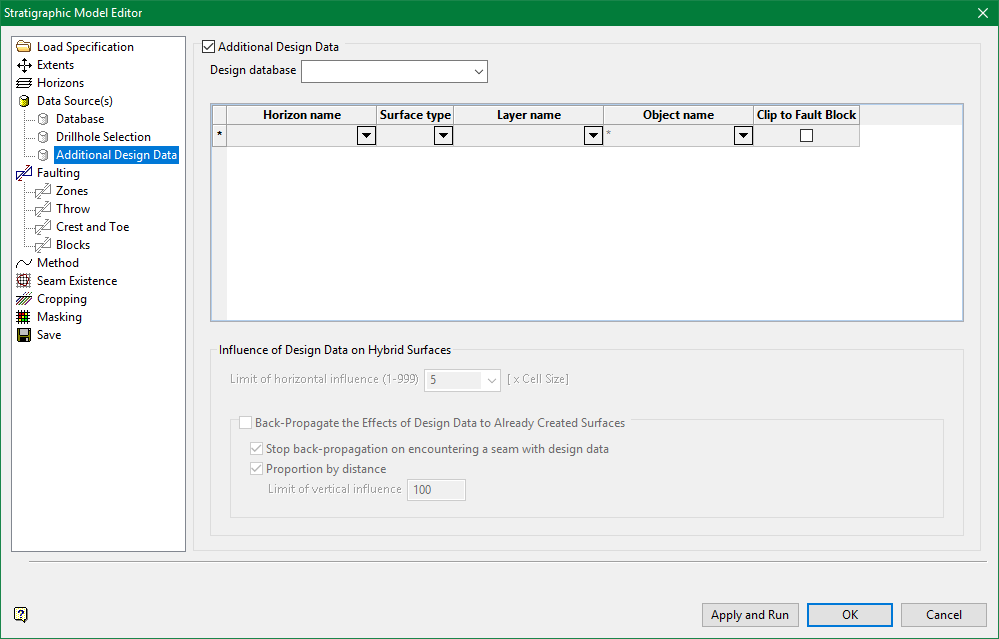
Task: Go to the Masking section
Action: coord(59,317)
